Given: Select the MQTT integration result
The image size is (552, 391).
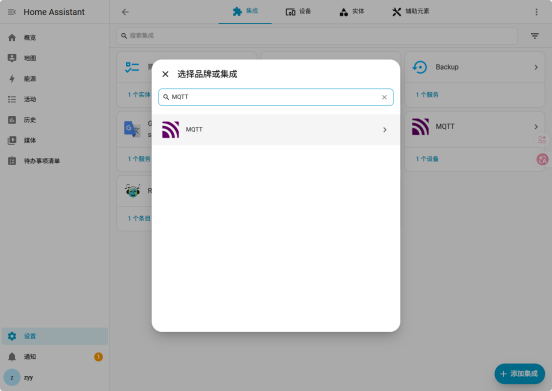Looking at the screenshot, I should click(x=276, y=130).
